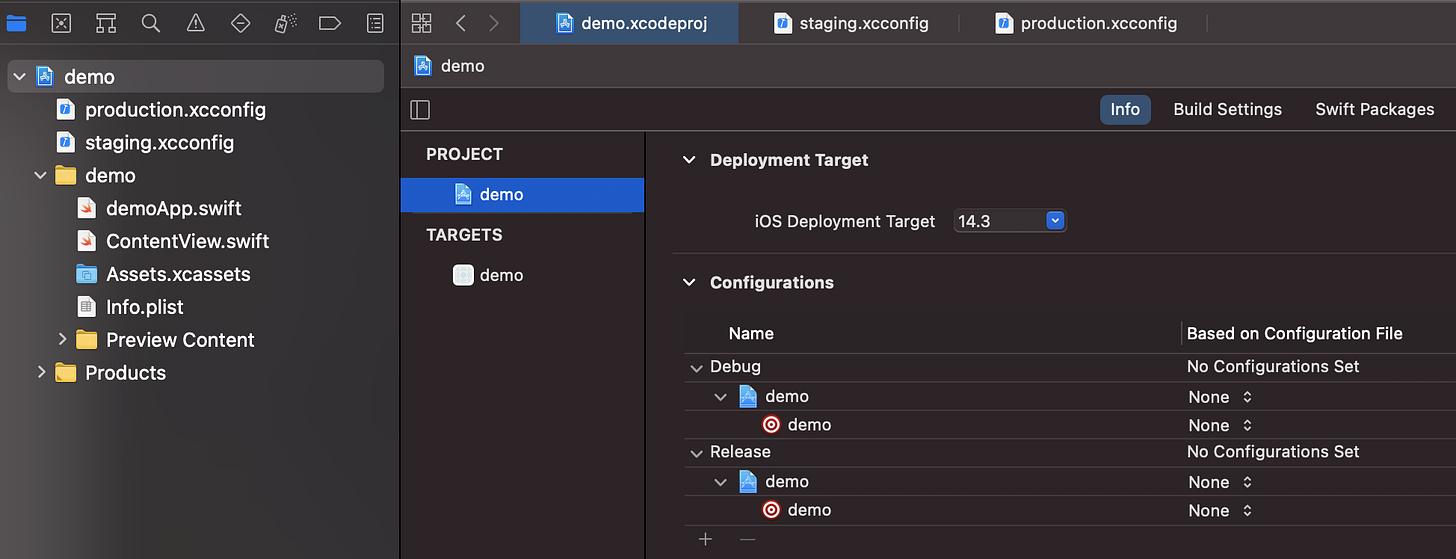
Task: Select the Info tab
Action: click(x=1125, y=110)
